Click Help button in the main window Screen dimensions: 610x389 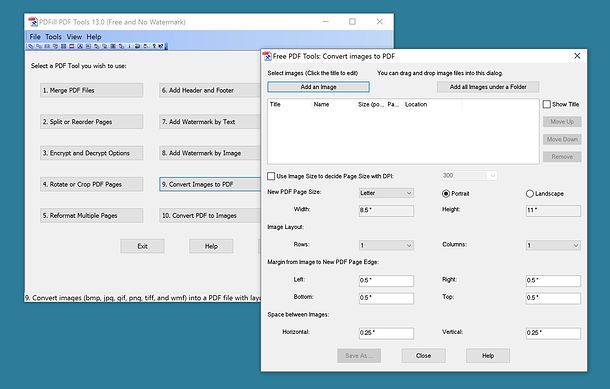click(x=211, y=246)
